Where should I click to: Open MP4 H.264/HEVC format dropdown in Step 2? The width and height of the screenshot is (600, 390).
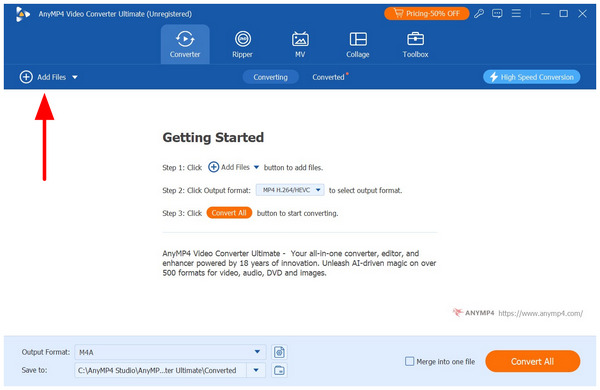[x=290, y=190]
